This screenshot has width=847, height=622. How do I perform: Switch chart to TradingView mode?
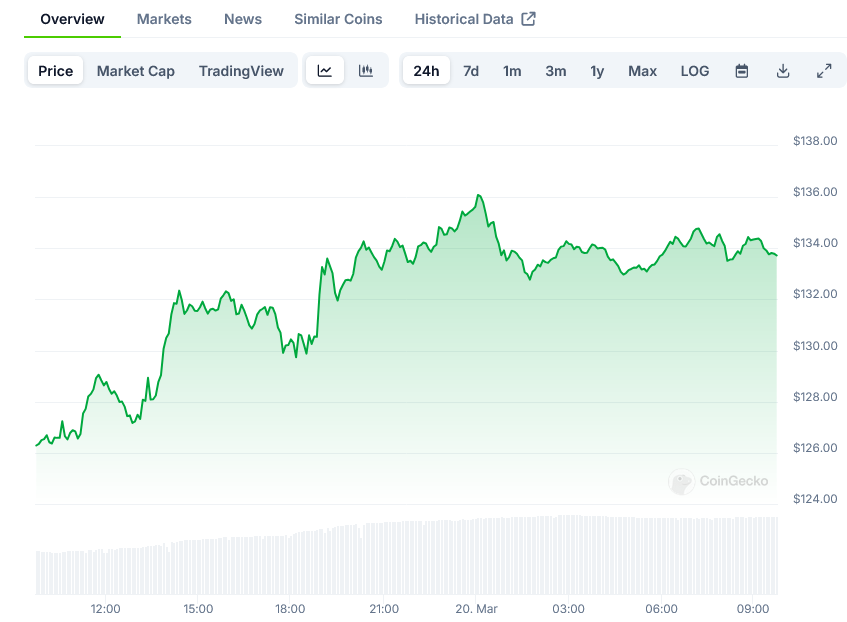pos(241,71)
